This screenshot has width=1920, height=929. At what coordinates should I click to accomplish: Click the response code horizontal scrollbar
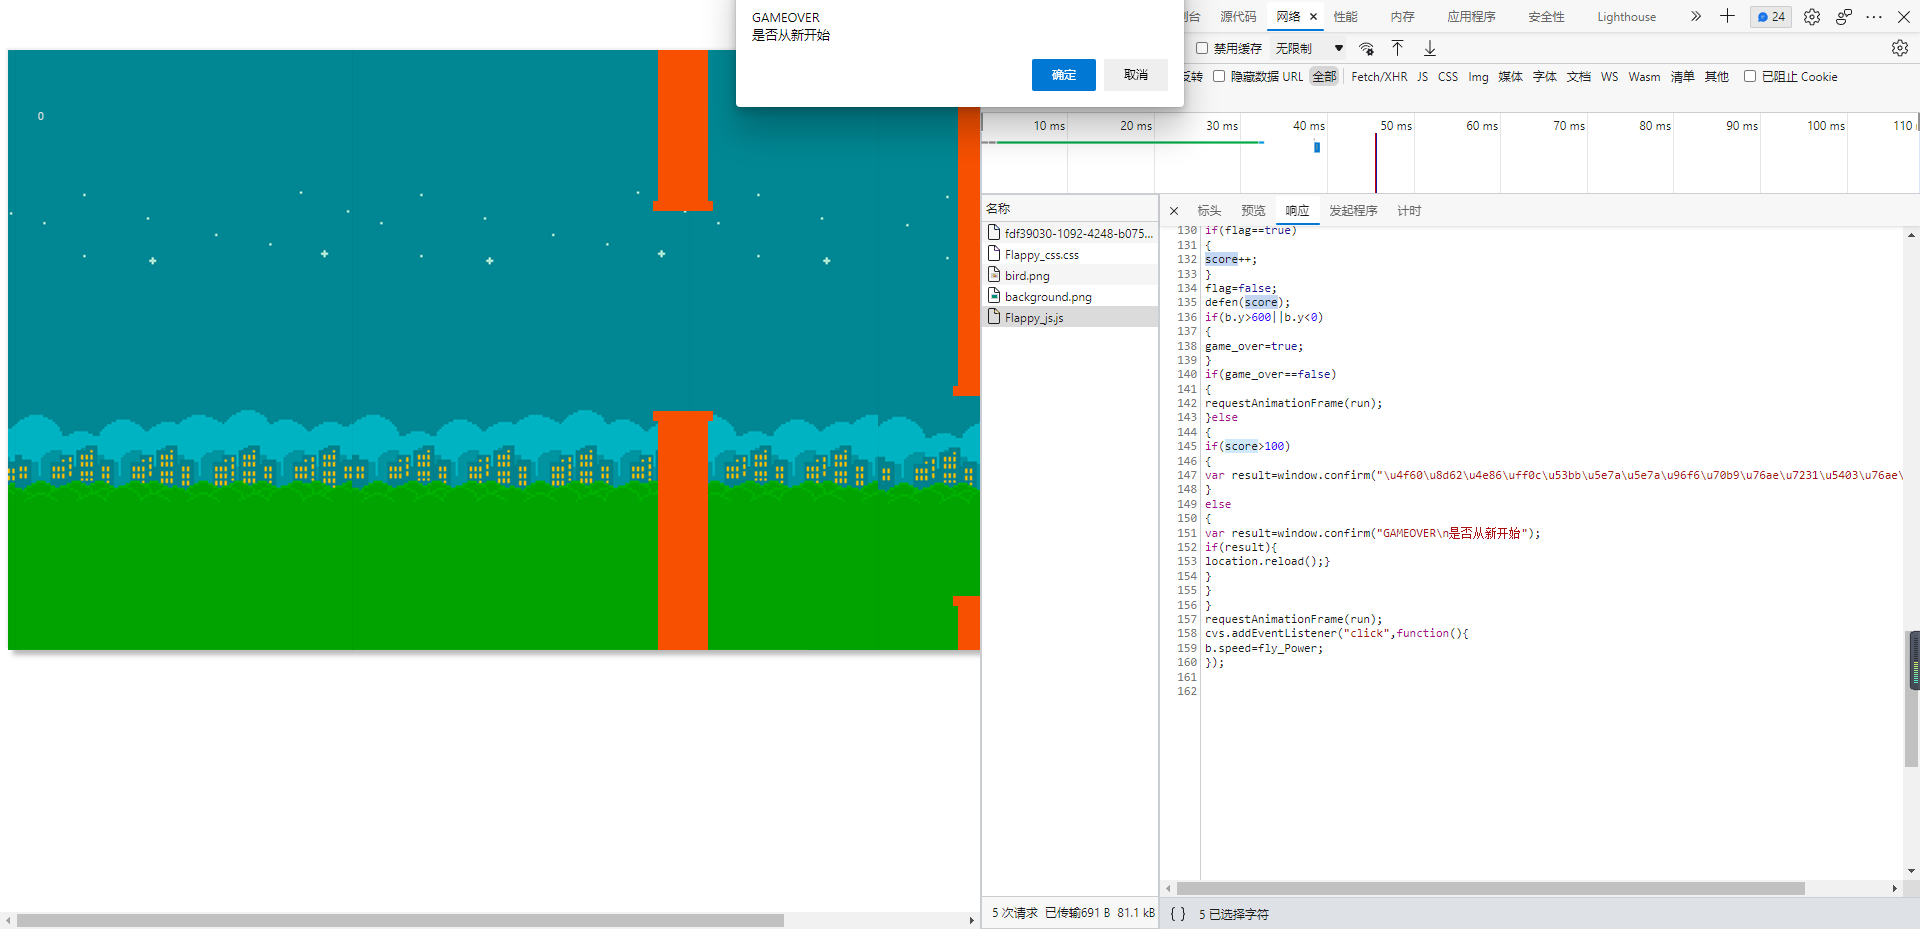(x=1490, y=888)
